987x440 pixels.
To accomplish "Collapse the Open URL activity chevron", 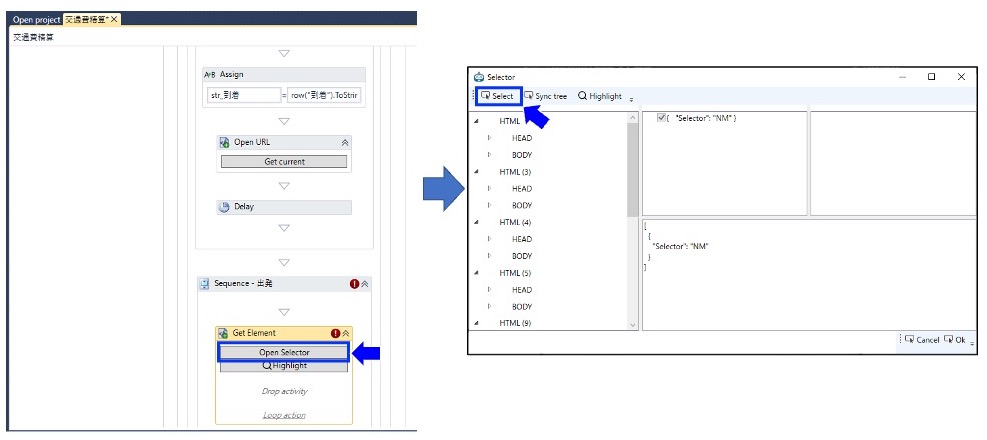I will coord(344,143).
